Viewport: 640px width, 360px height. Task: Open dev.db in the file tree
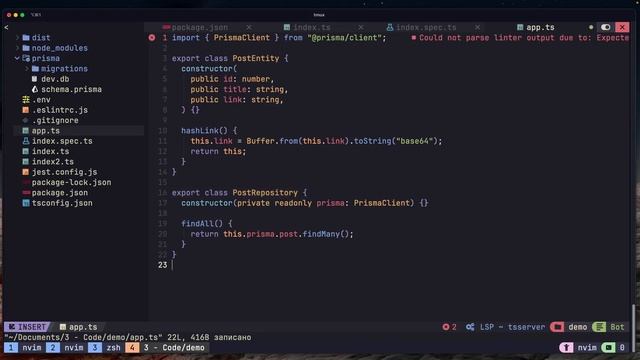55,79
